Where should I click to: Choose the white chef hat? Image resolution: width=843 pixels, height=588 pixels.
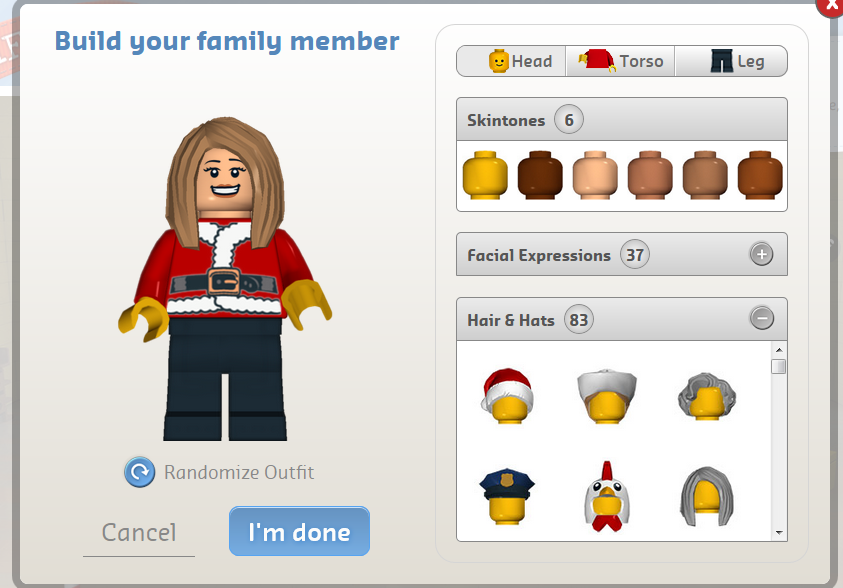coord(607,396)
